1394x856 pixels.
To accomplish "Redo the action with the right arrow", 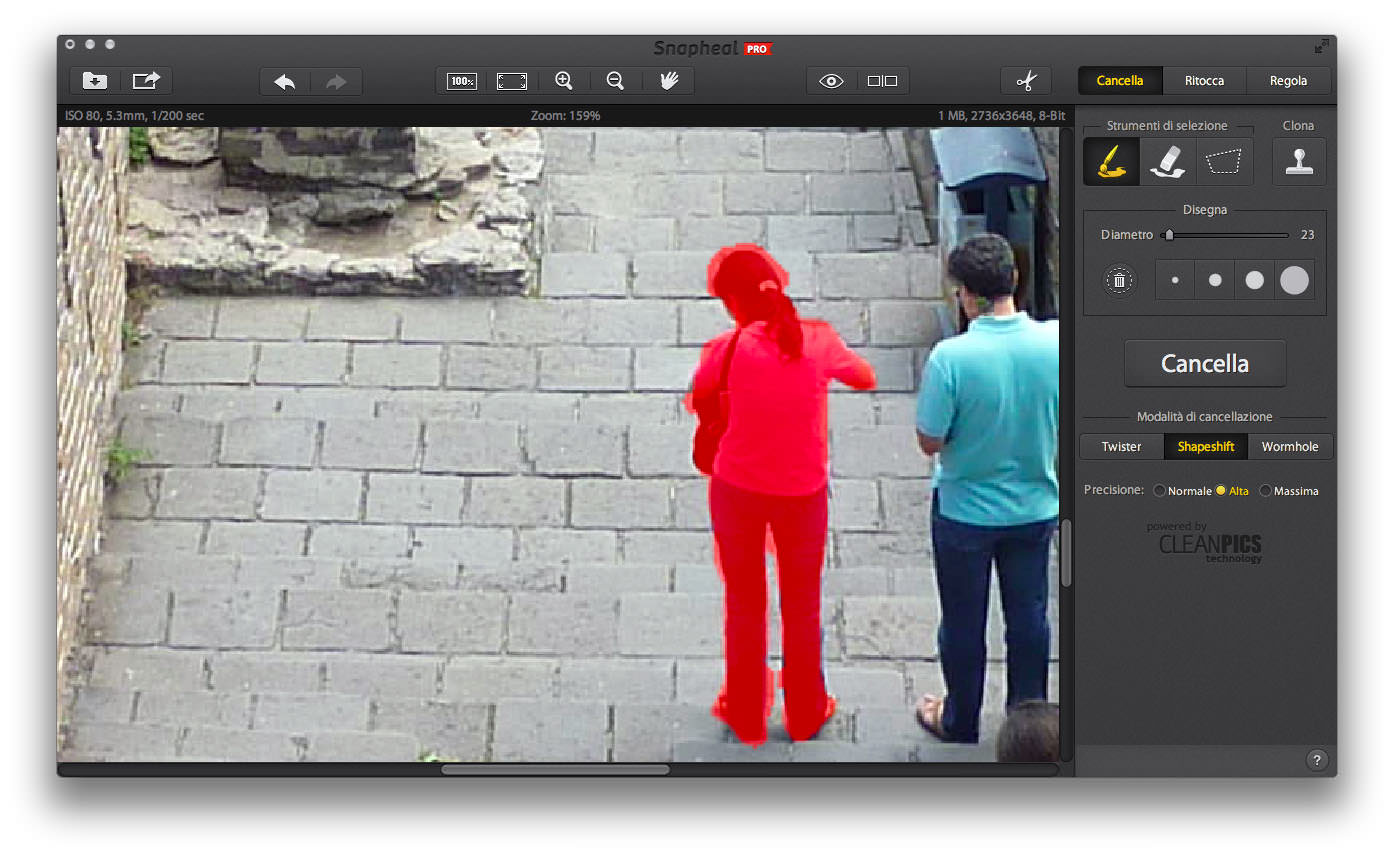I will (336, 81).
